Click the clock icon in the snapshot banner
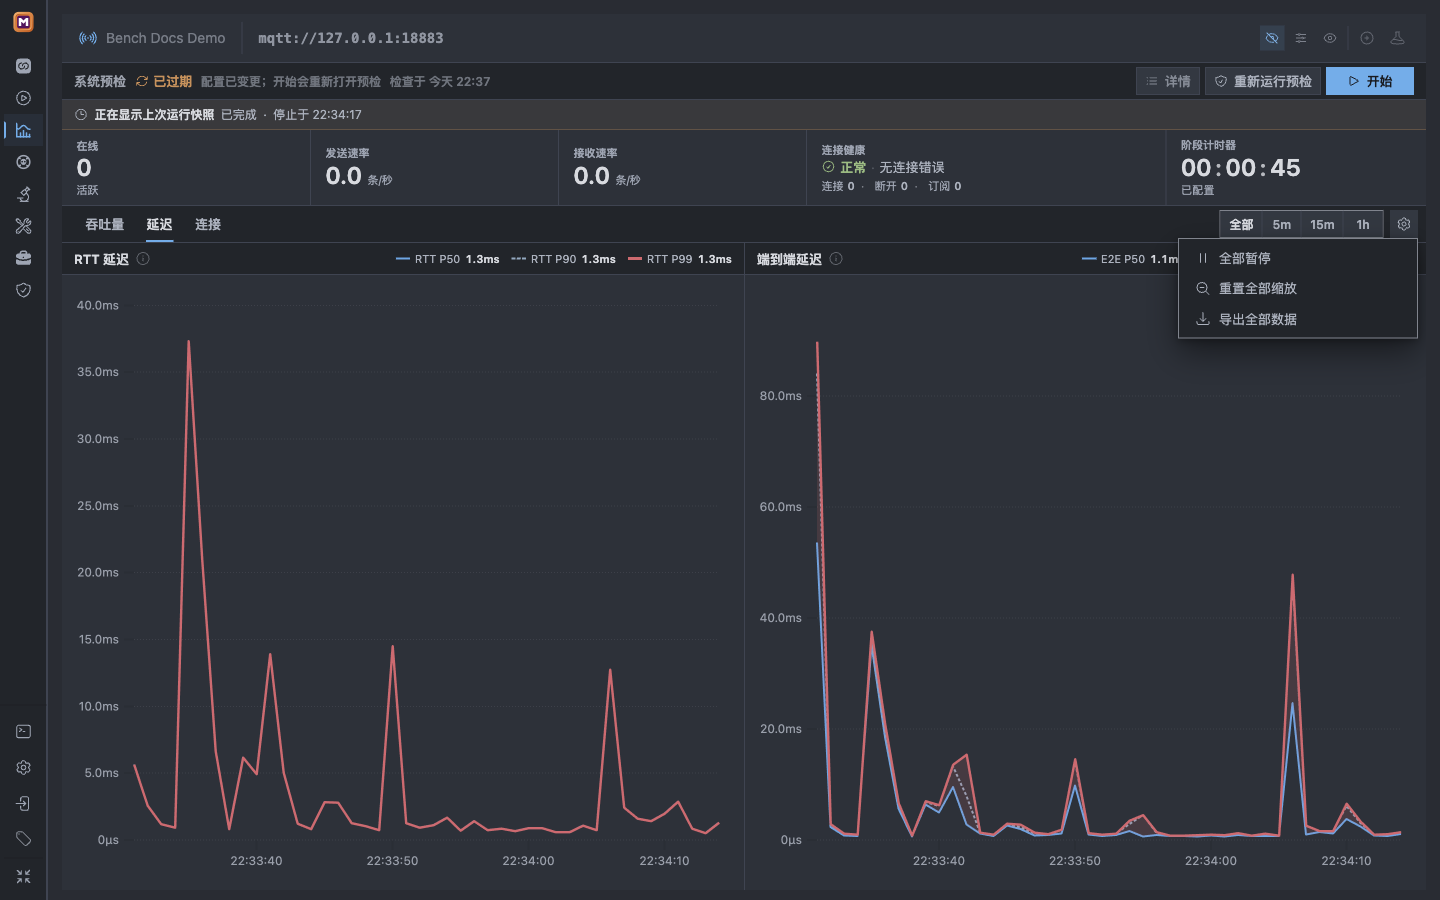This screenshot has width=1440, height=900. tap(81, 115)
